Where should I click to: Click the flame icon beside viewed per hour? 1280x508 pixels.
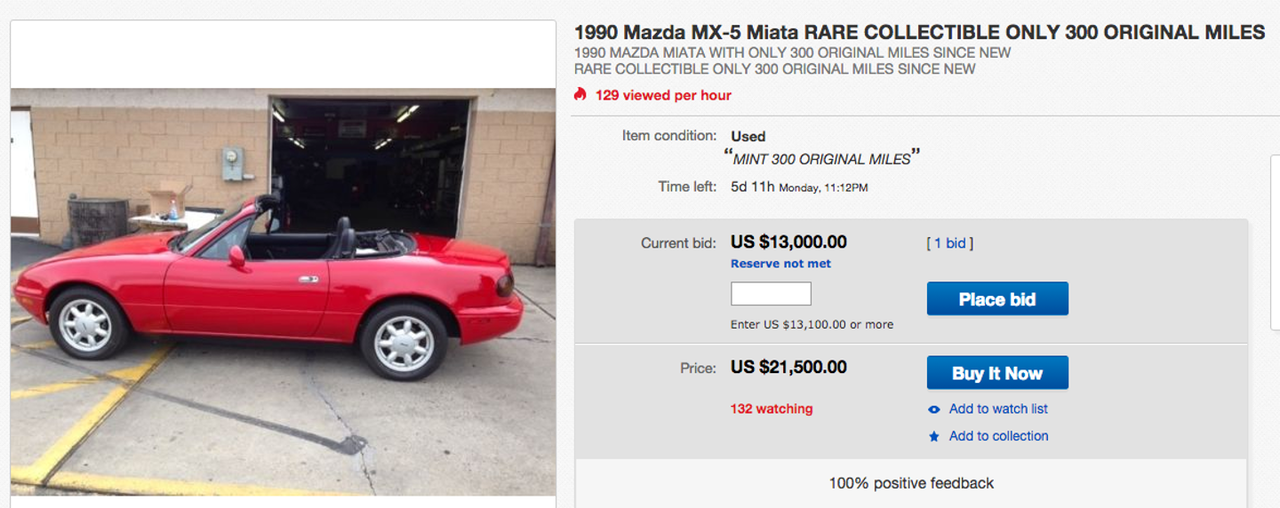click(x=581, y=95)
